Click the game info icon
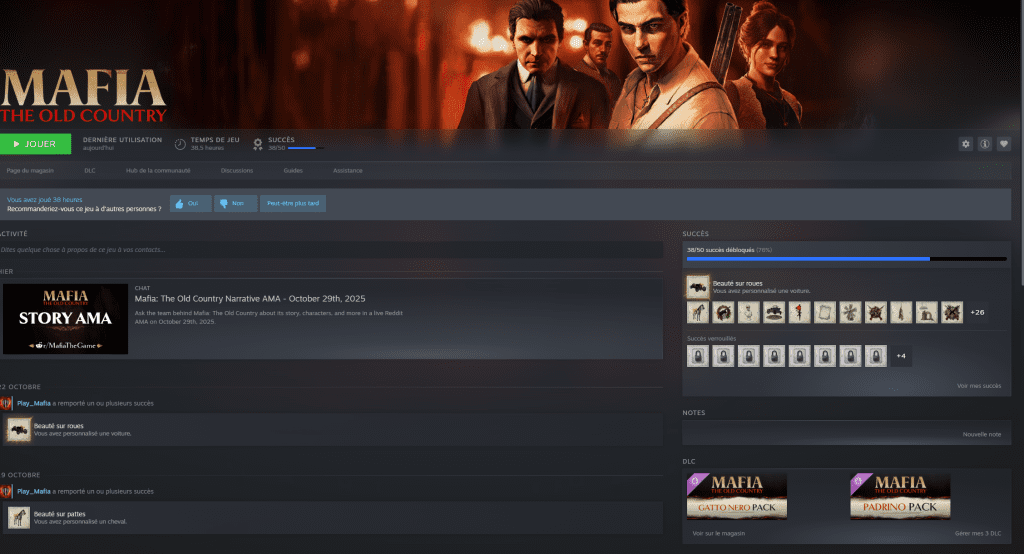The height and width of the screenshot is (554, 1024). click(x=985, y=144)
